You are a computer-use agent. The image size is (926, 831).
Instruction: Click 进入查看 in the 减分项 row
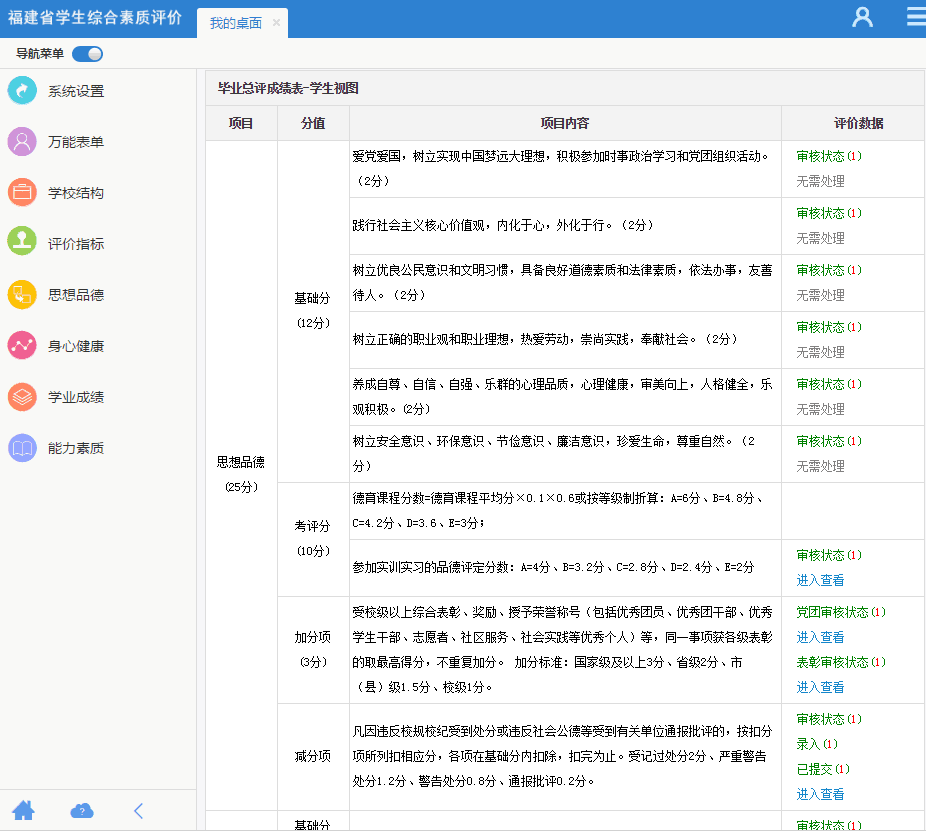coord(820,794)
